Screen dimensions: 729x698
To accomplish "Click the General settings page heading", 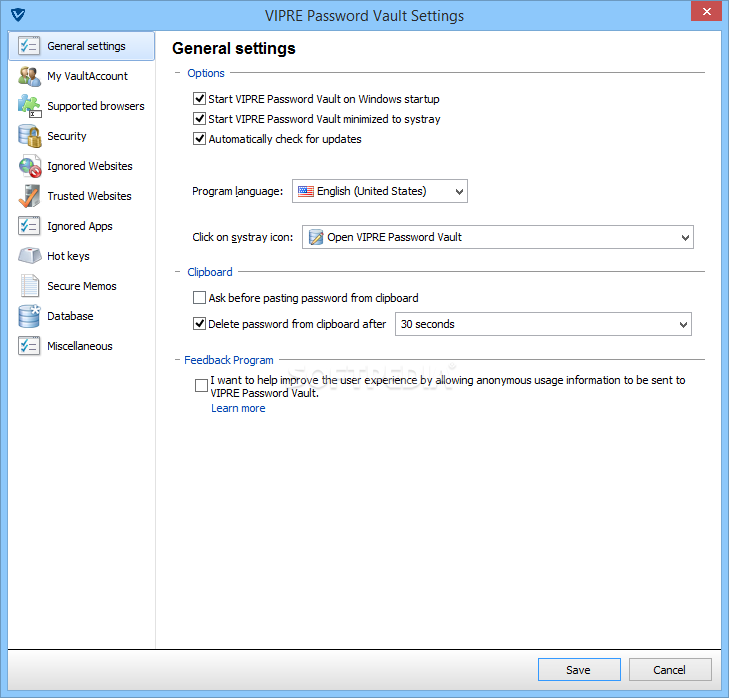I will click(234, 48).
